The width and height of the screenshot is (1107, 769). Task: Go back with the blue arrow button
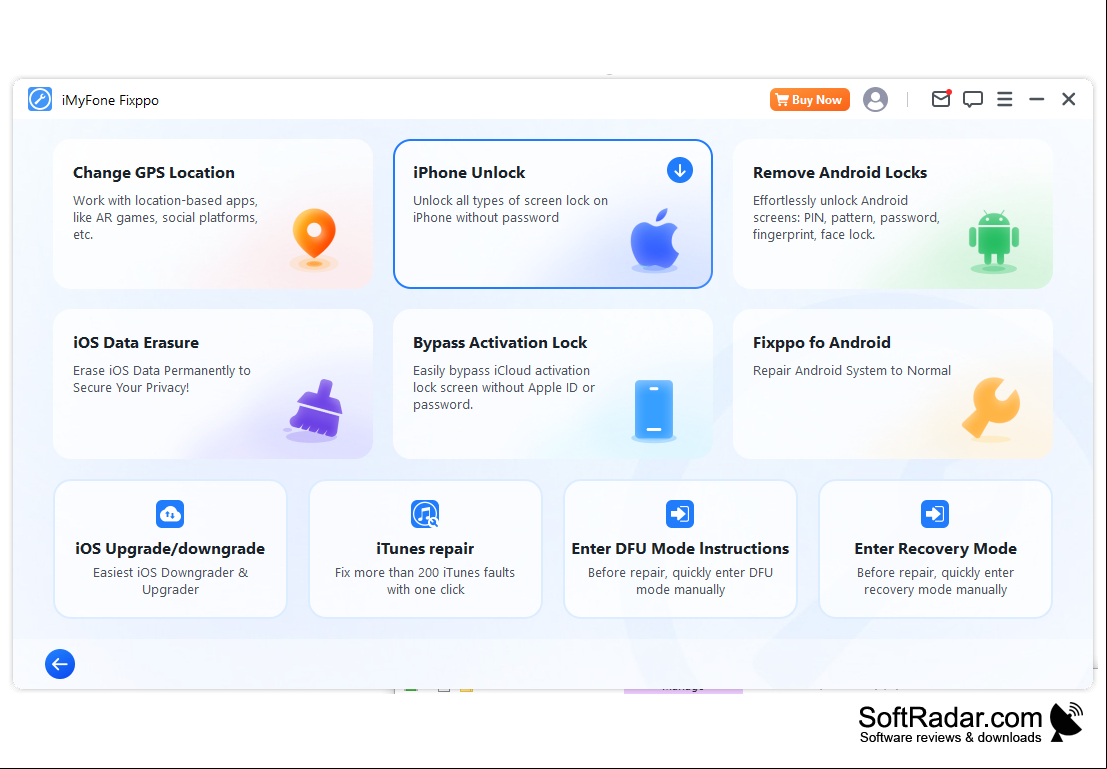click(x=60, y=664)
